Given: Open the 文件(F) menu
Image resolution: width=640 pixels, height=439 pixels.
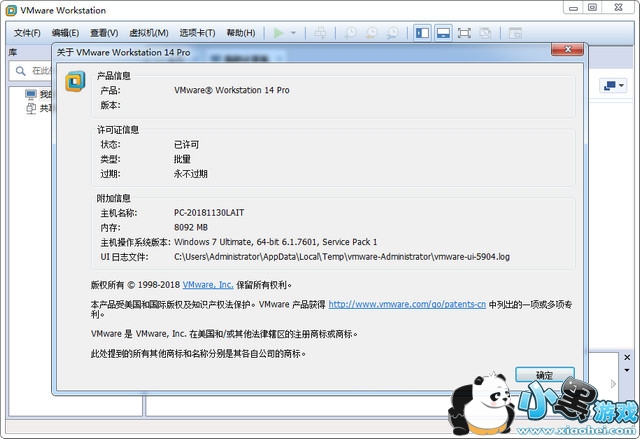Looking at the screenshot, I should coord(27,33).
